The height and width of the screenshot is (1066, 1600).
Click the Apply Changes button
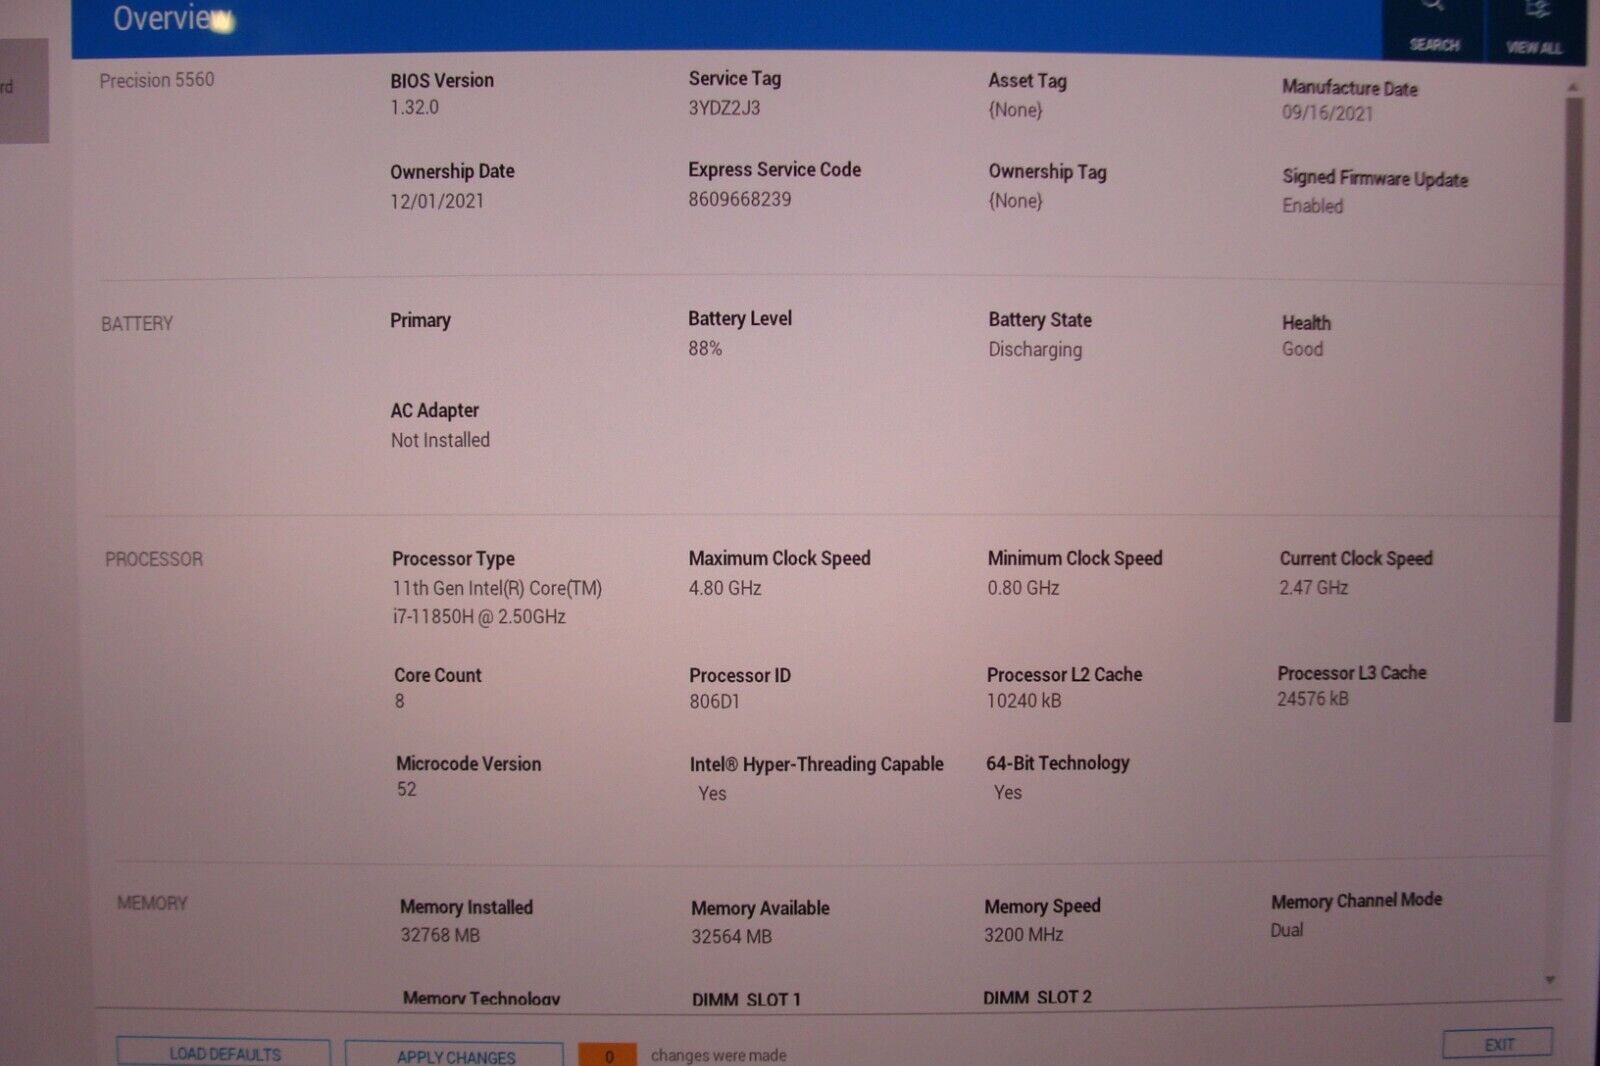tap(455, 1056)
